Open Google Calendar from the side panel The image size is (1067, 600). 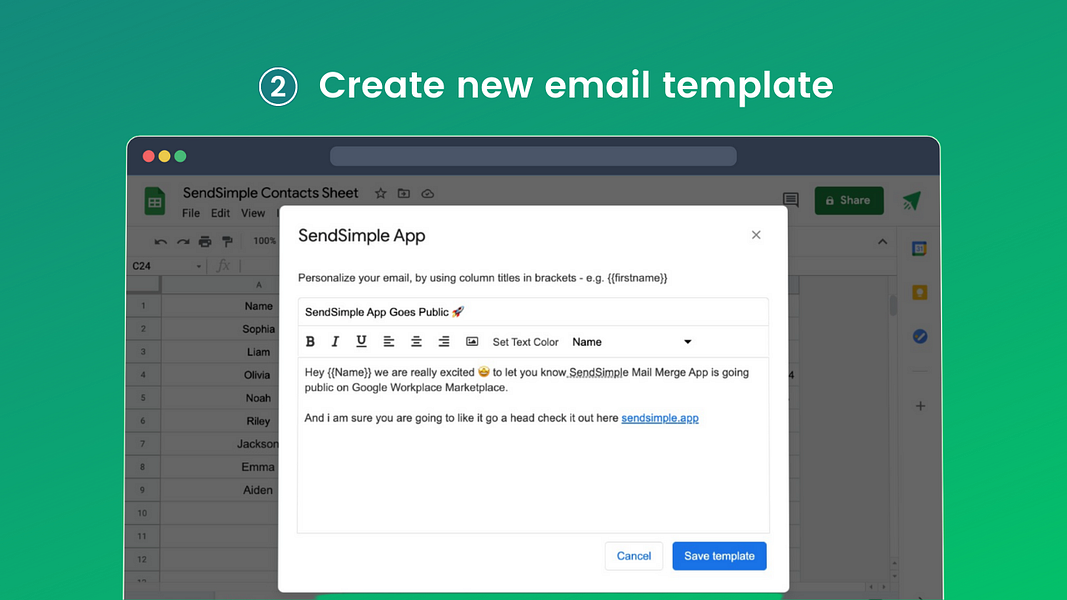tap(919, 249)
